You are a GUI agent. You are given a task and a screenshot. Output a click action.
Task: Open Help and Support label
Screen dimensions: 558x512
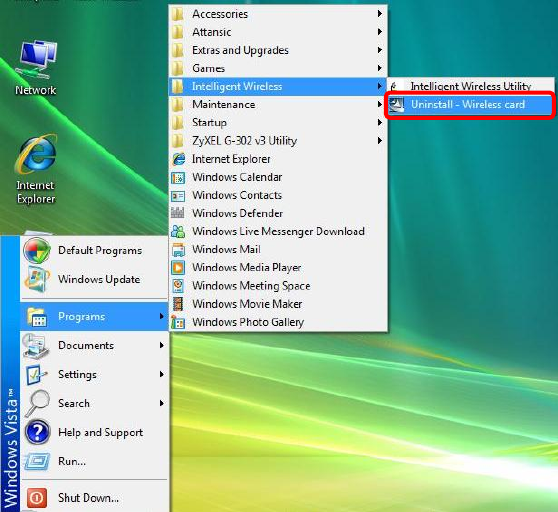click(100, 433)
